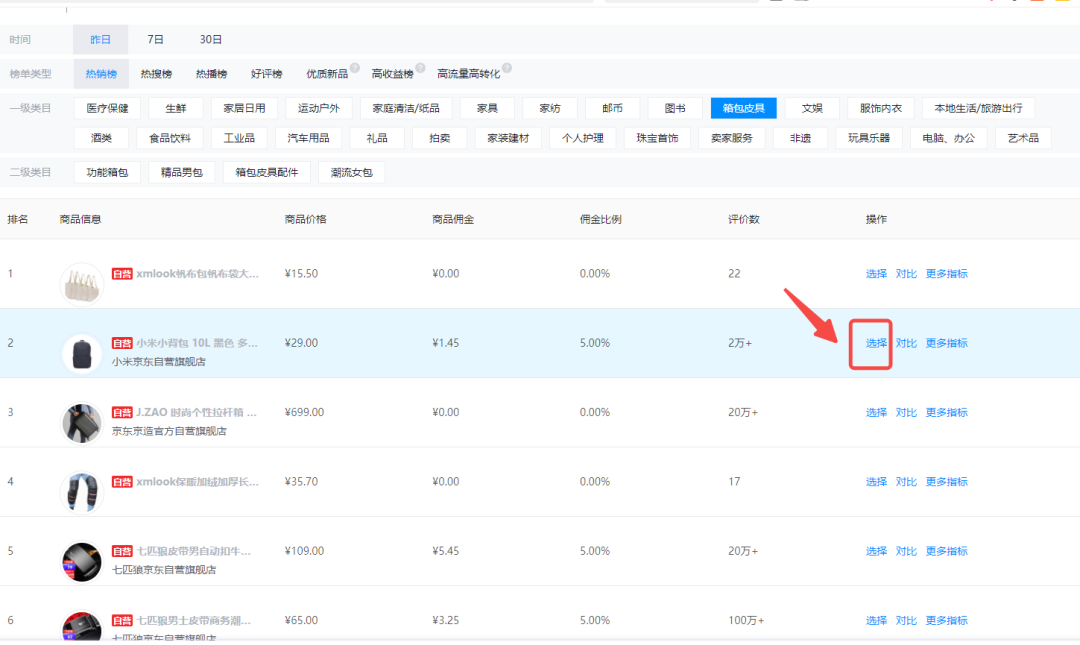This screenshot has height=645, width=1080.
Task: Open the 好评榜 ranking list
Action: click(269, 72)
